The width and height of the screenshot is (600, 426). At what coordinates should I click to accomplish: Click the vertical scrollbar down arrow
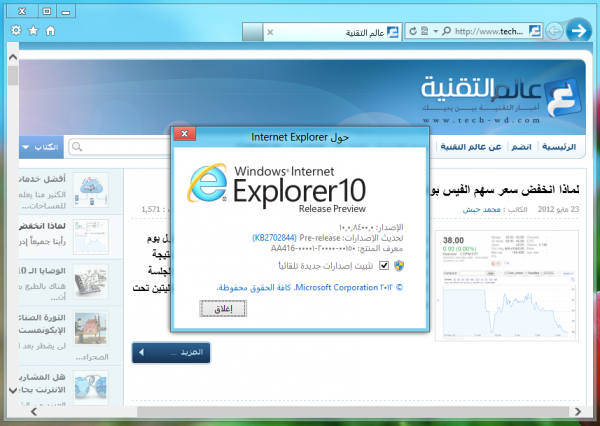(x=13, y=390)
